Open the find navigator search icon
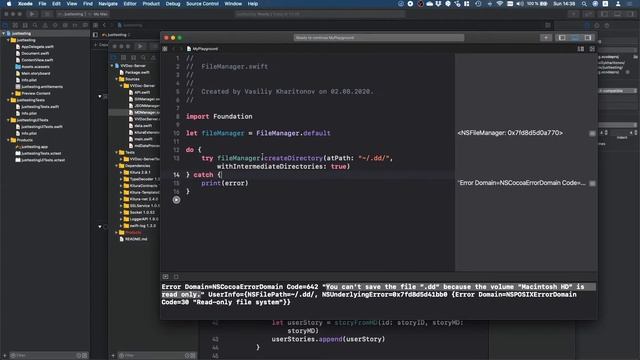Screen dimensions: 640x360 click(35, 25)
